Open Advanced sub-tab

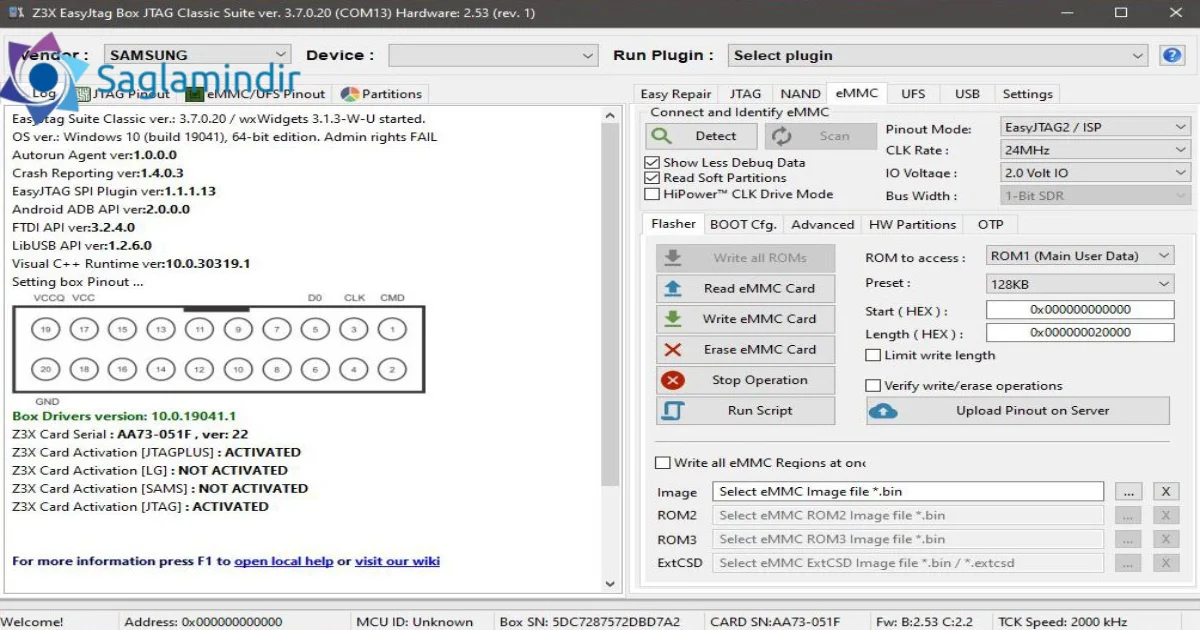(823, 225)
